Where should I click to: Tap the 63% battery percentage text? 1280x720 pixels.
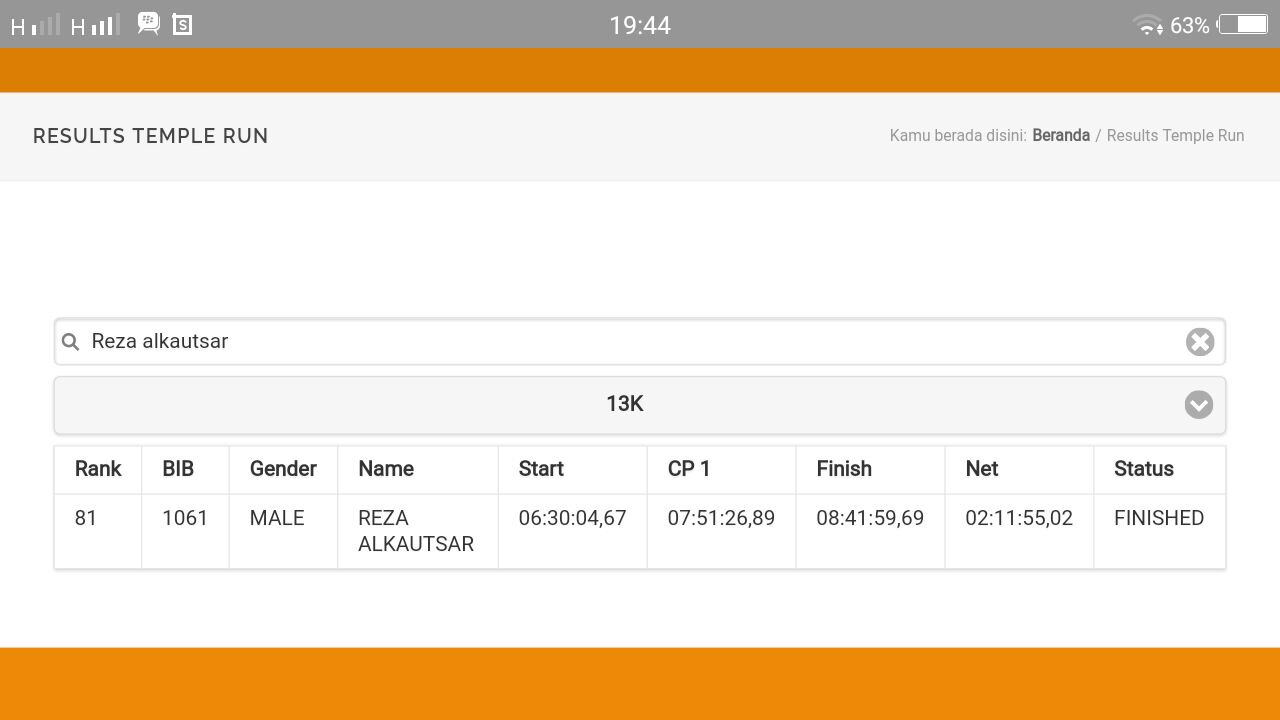(x=1190, y=25)
